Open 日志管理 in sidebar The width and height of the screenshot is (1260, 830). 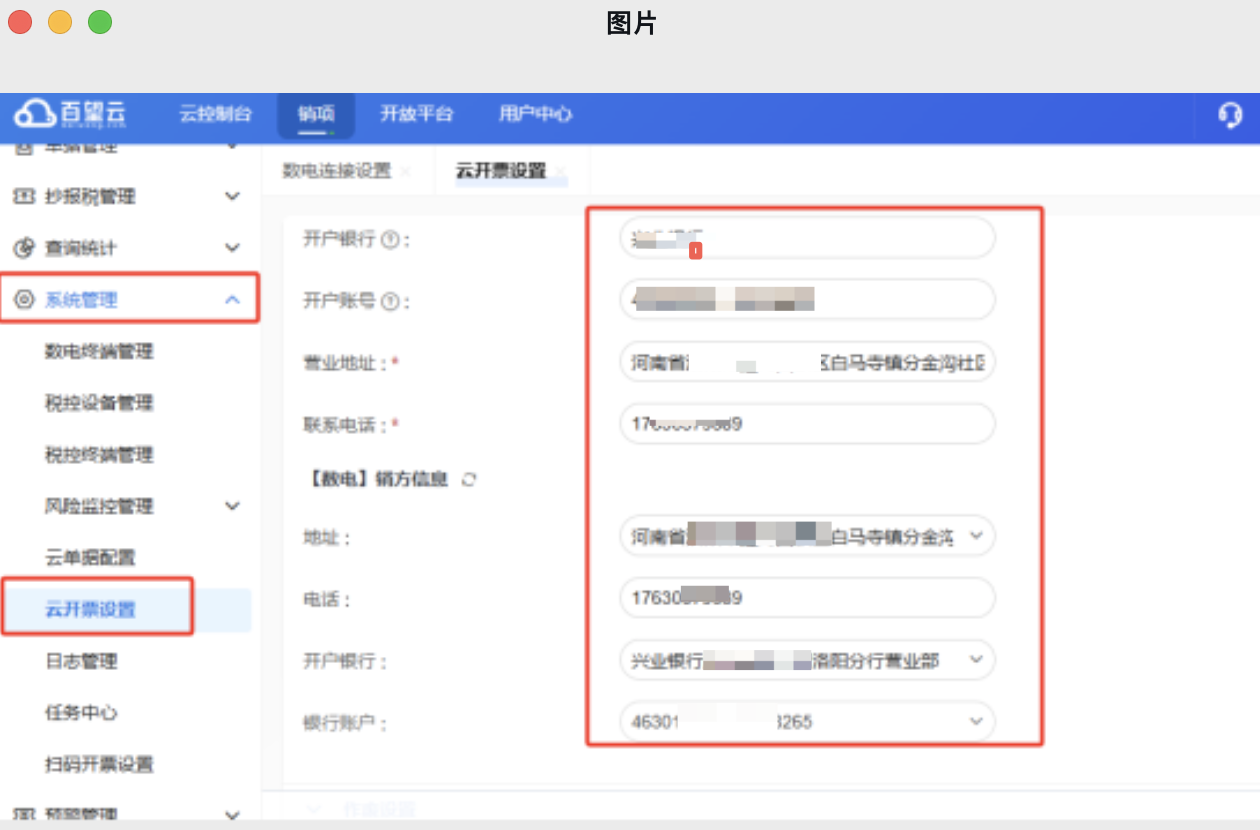pos(81,661)
